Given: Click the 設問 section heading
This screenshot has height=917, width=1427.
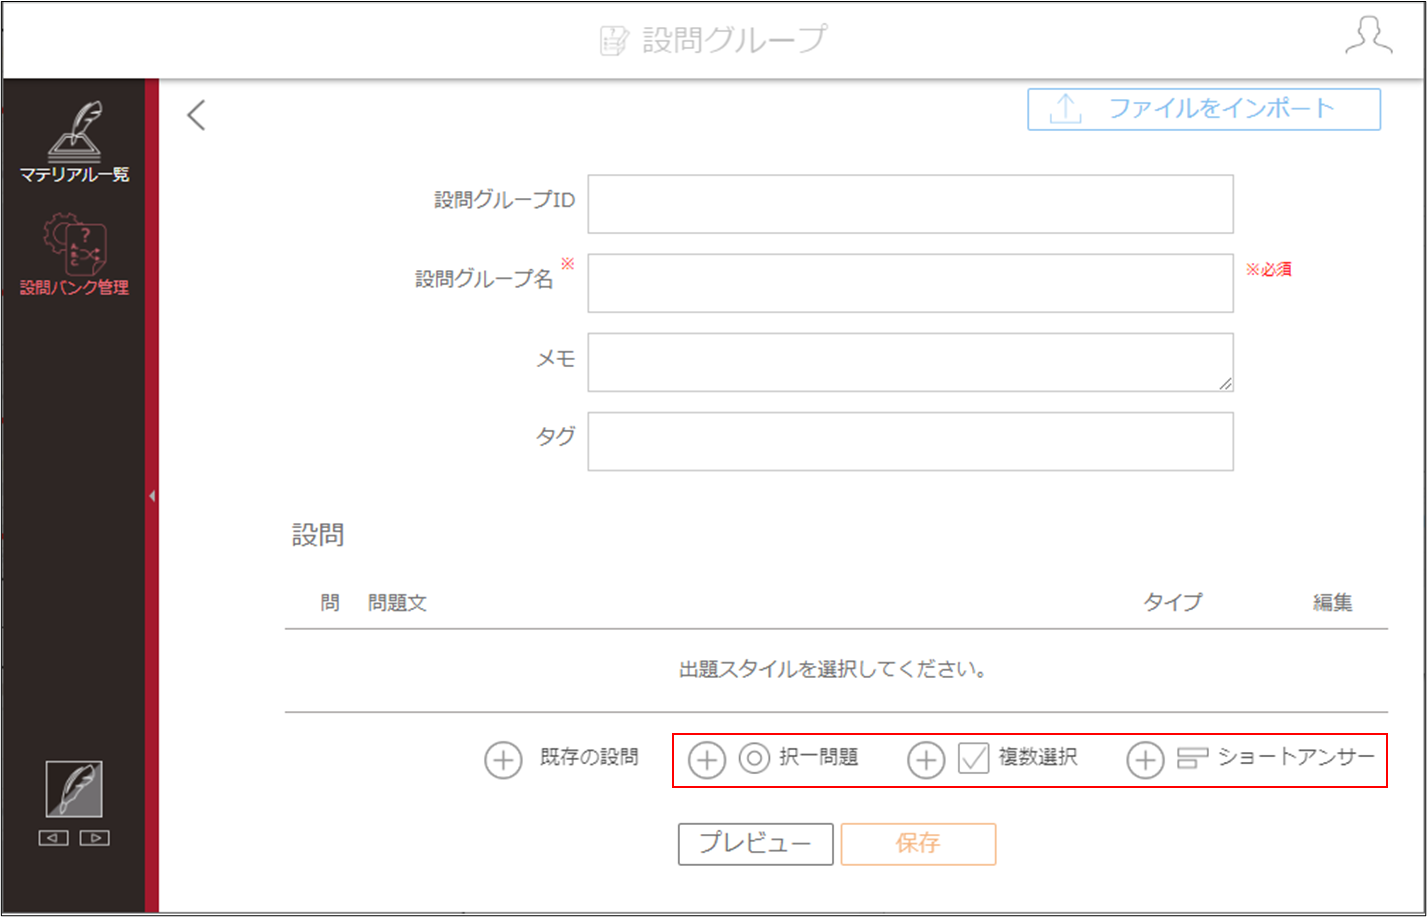Looking at the screenshot, I should click(318, 536).
